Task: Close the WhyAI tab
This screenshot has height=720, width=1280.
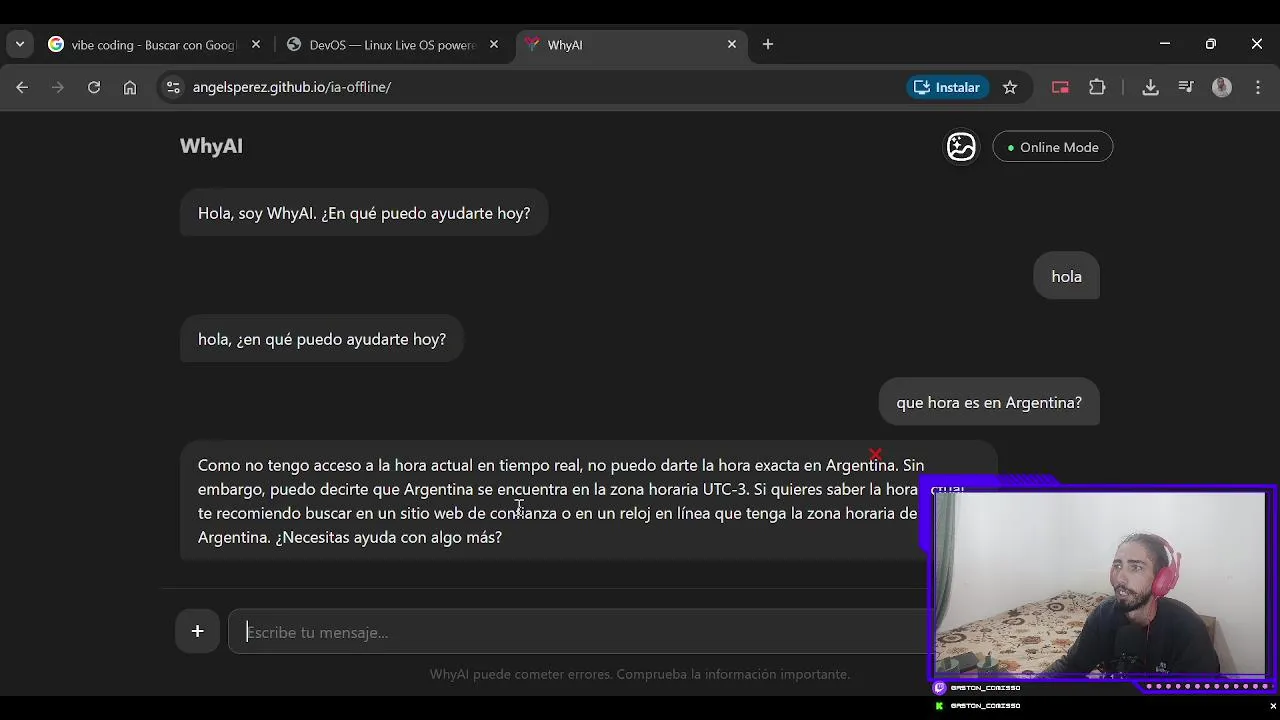Action: (732, 45)
